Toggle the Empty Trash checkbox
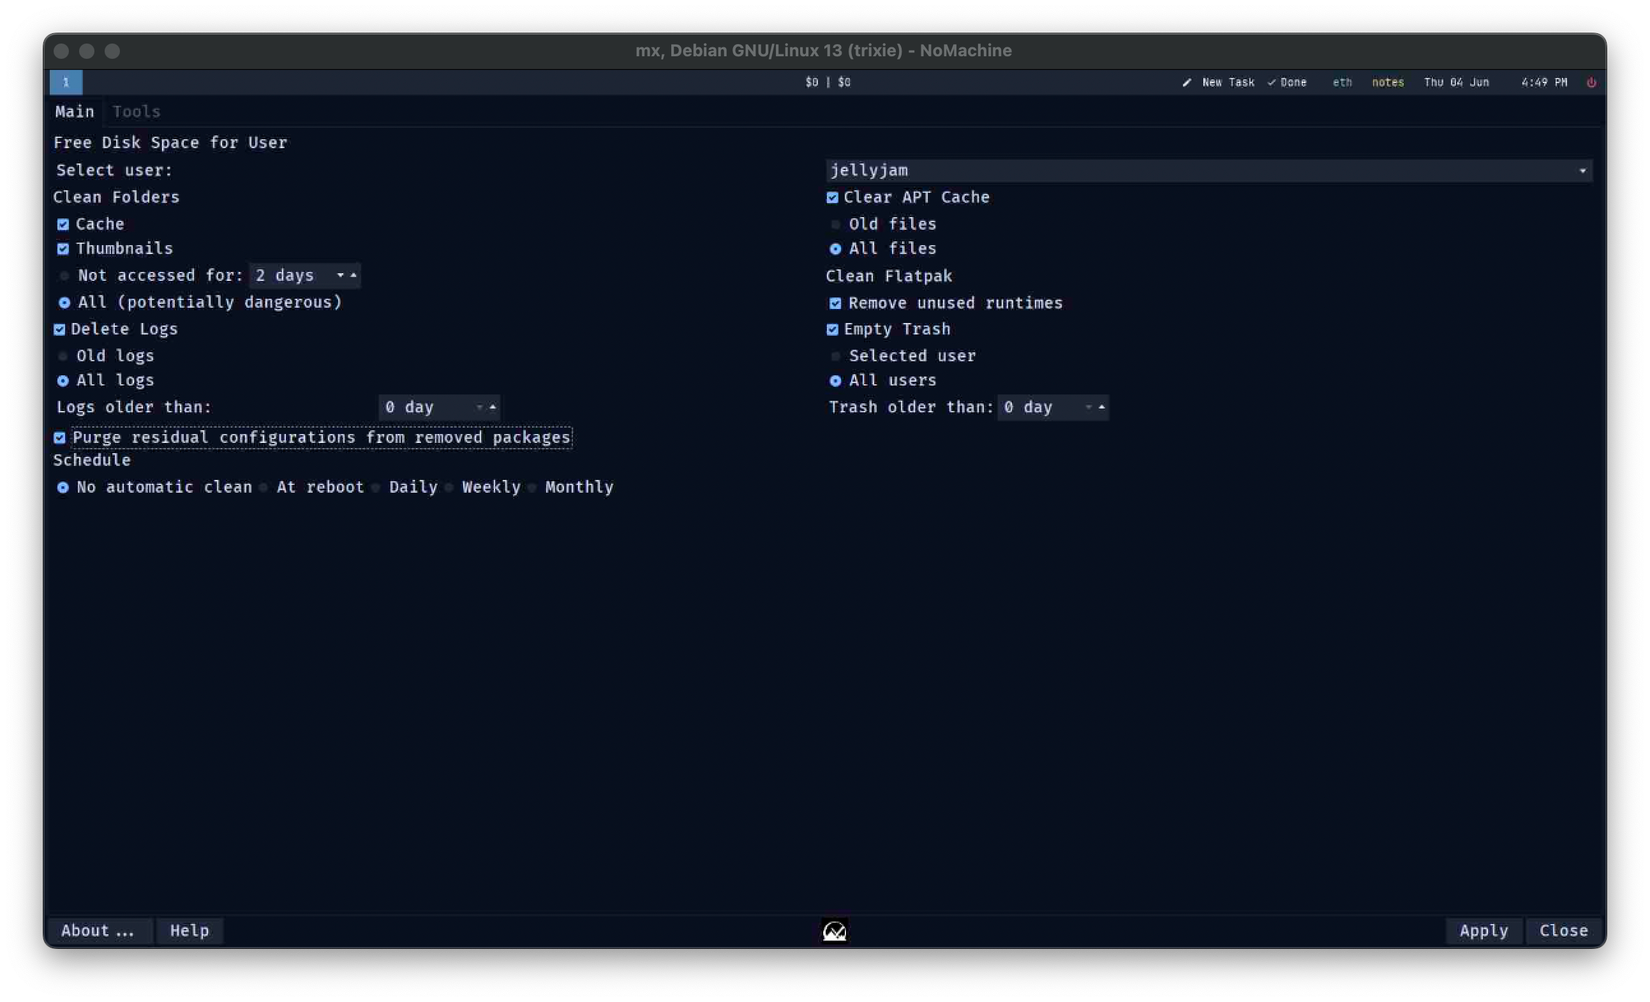This screenshot has width=1650, height=1002. tap(832, 329)
